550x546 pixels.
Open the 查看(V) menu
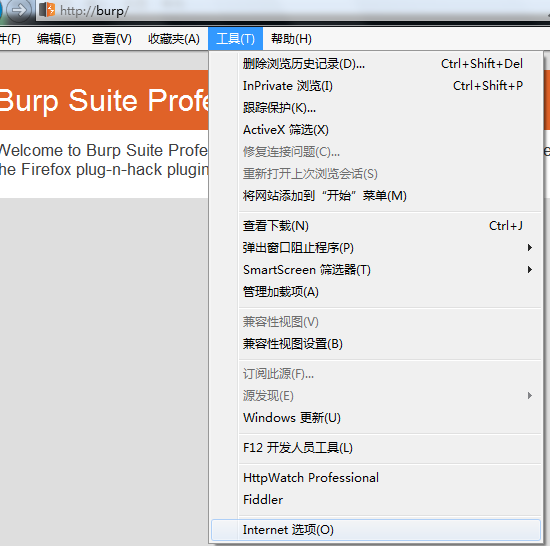(x=112, y=39)
